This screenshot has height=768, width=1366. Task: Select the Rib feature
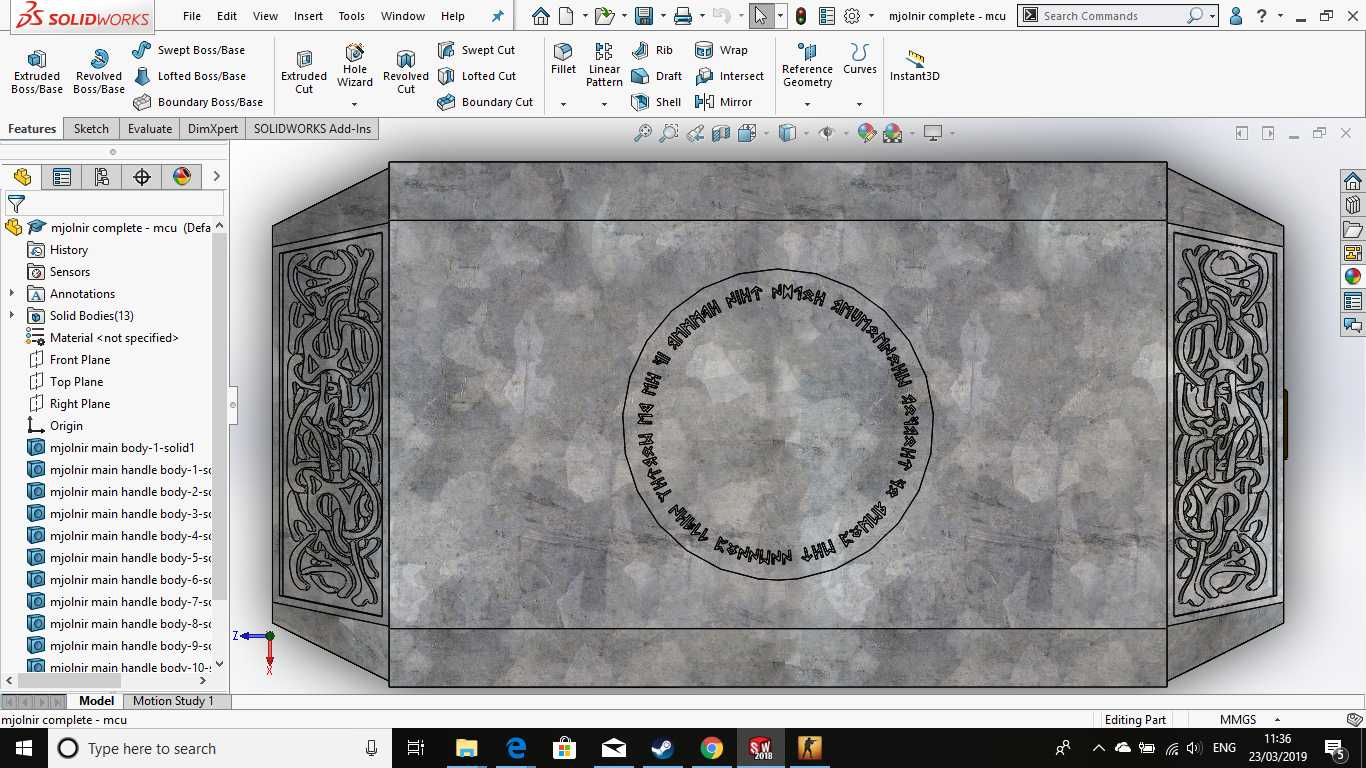pos(652,50)
